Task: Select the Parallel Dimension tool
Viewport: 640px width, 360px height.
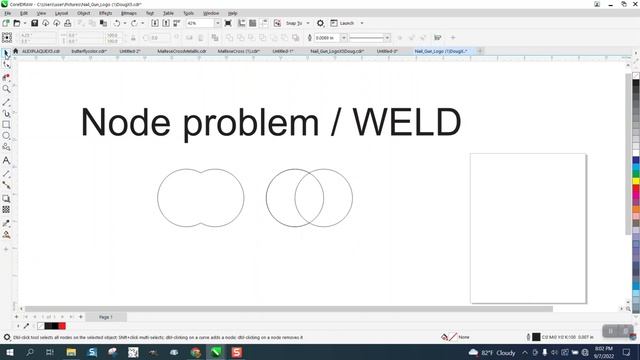Action: (x=6, y=174)
